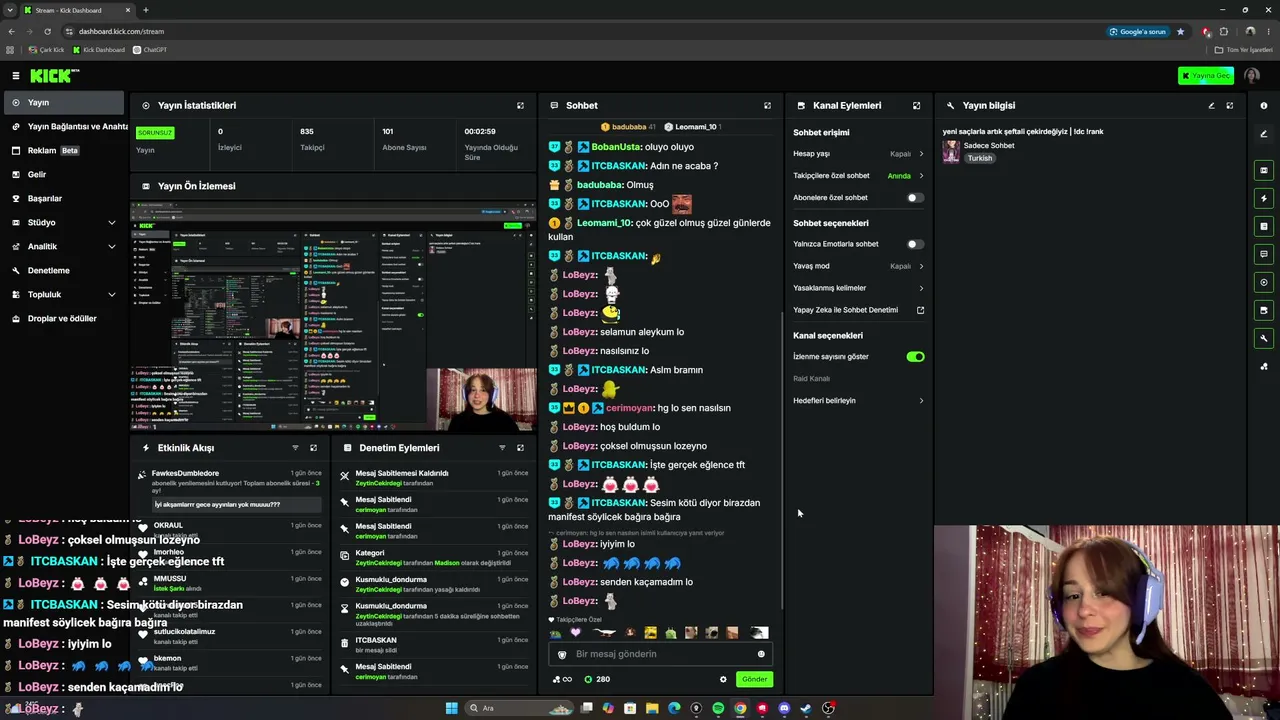Open the ChatGPT bookmark

150,50
